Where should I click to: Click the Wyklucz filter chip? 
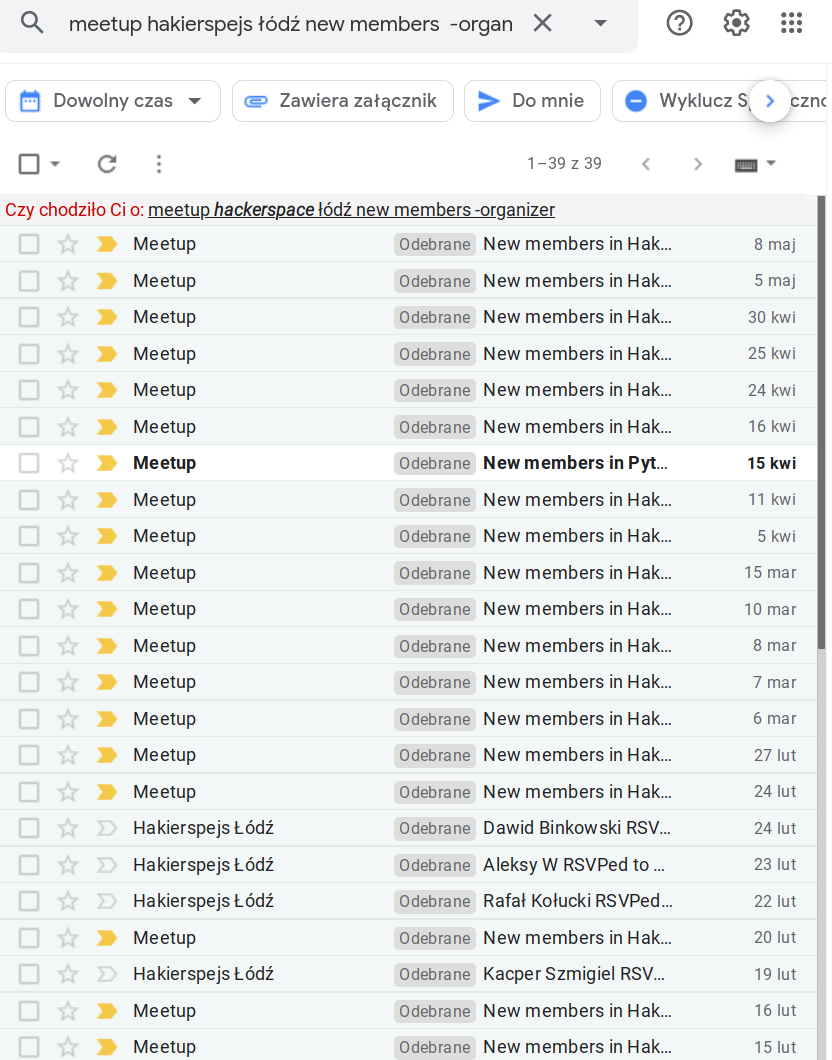tap(683, 101)
